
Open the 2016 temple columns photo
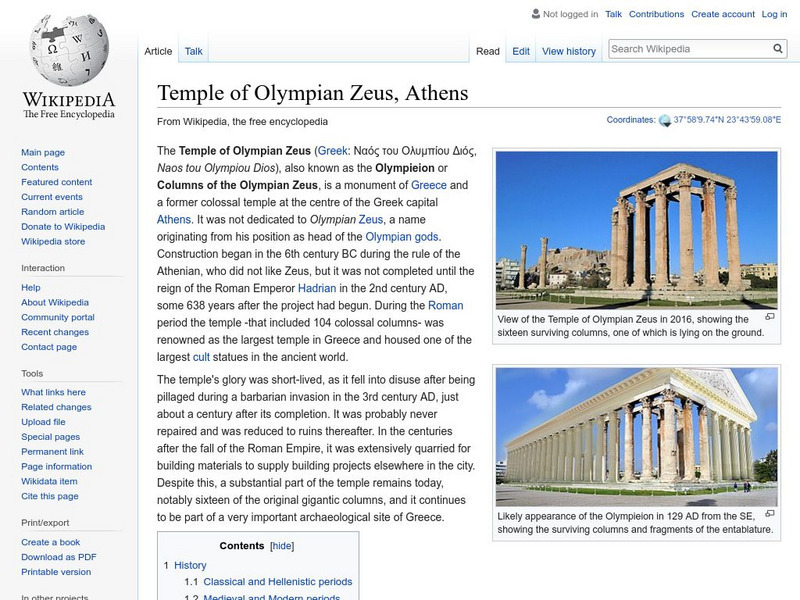pyautogui.click(x=637, y=230)
